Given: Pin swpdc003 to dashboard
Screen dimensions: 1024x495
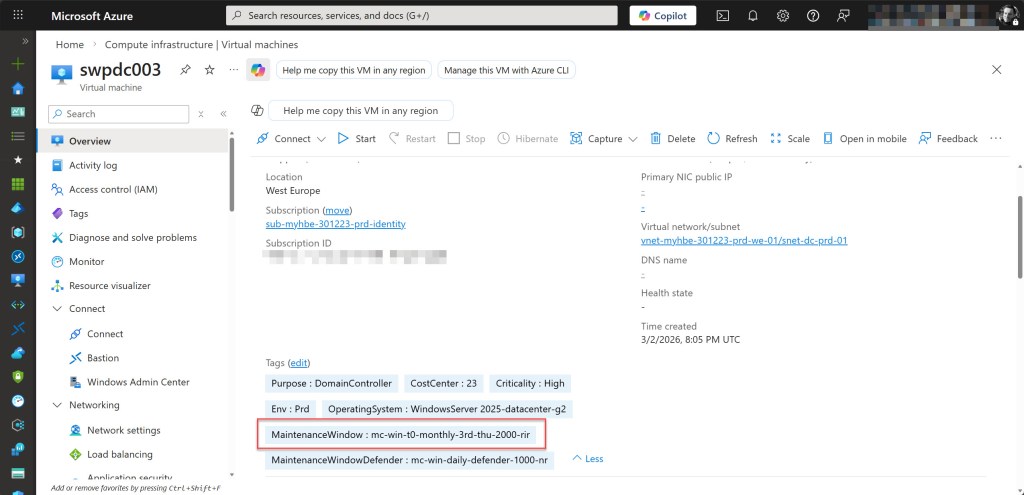Looking at the screenshot, I should (x=185, y=70).
